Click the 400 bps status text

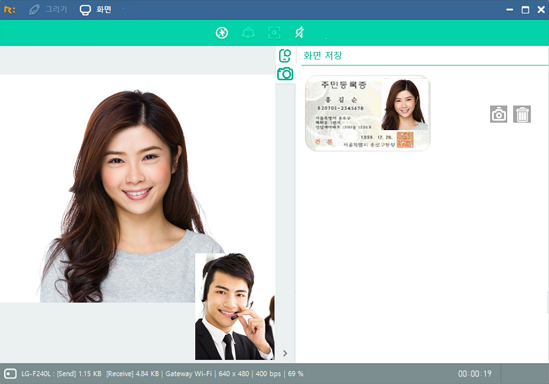tap(268, 374)
